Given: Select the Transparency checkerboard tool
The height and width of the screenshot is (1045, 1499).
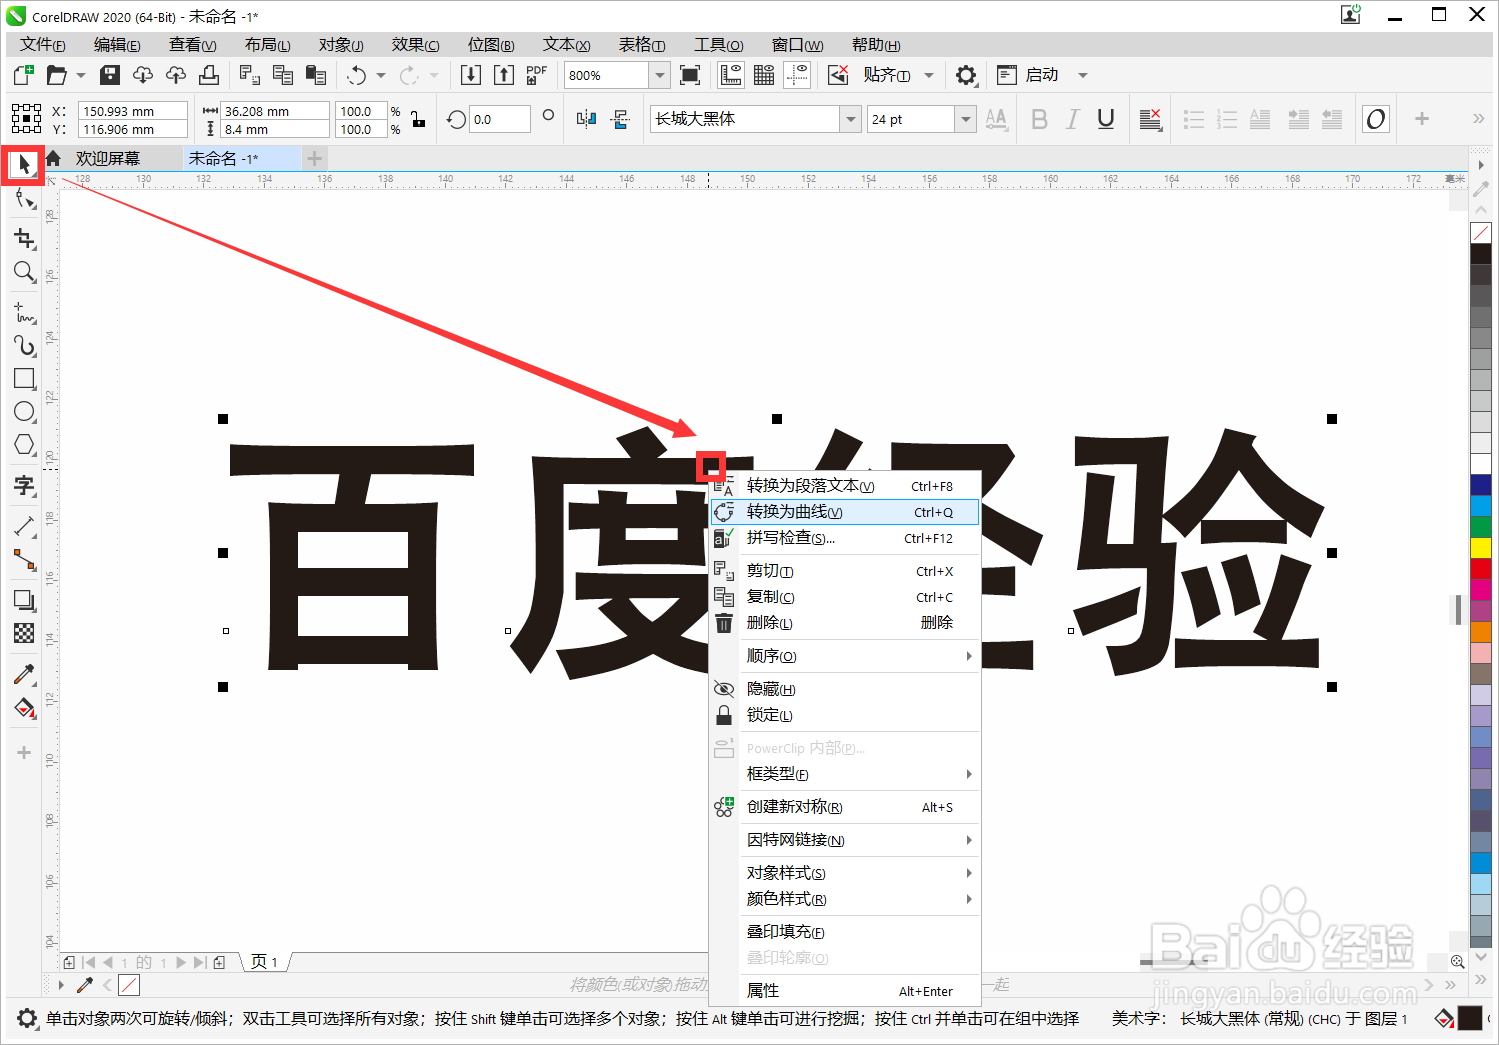Looking at the screenshot, I should (24, 633).
